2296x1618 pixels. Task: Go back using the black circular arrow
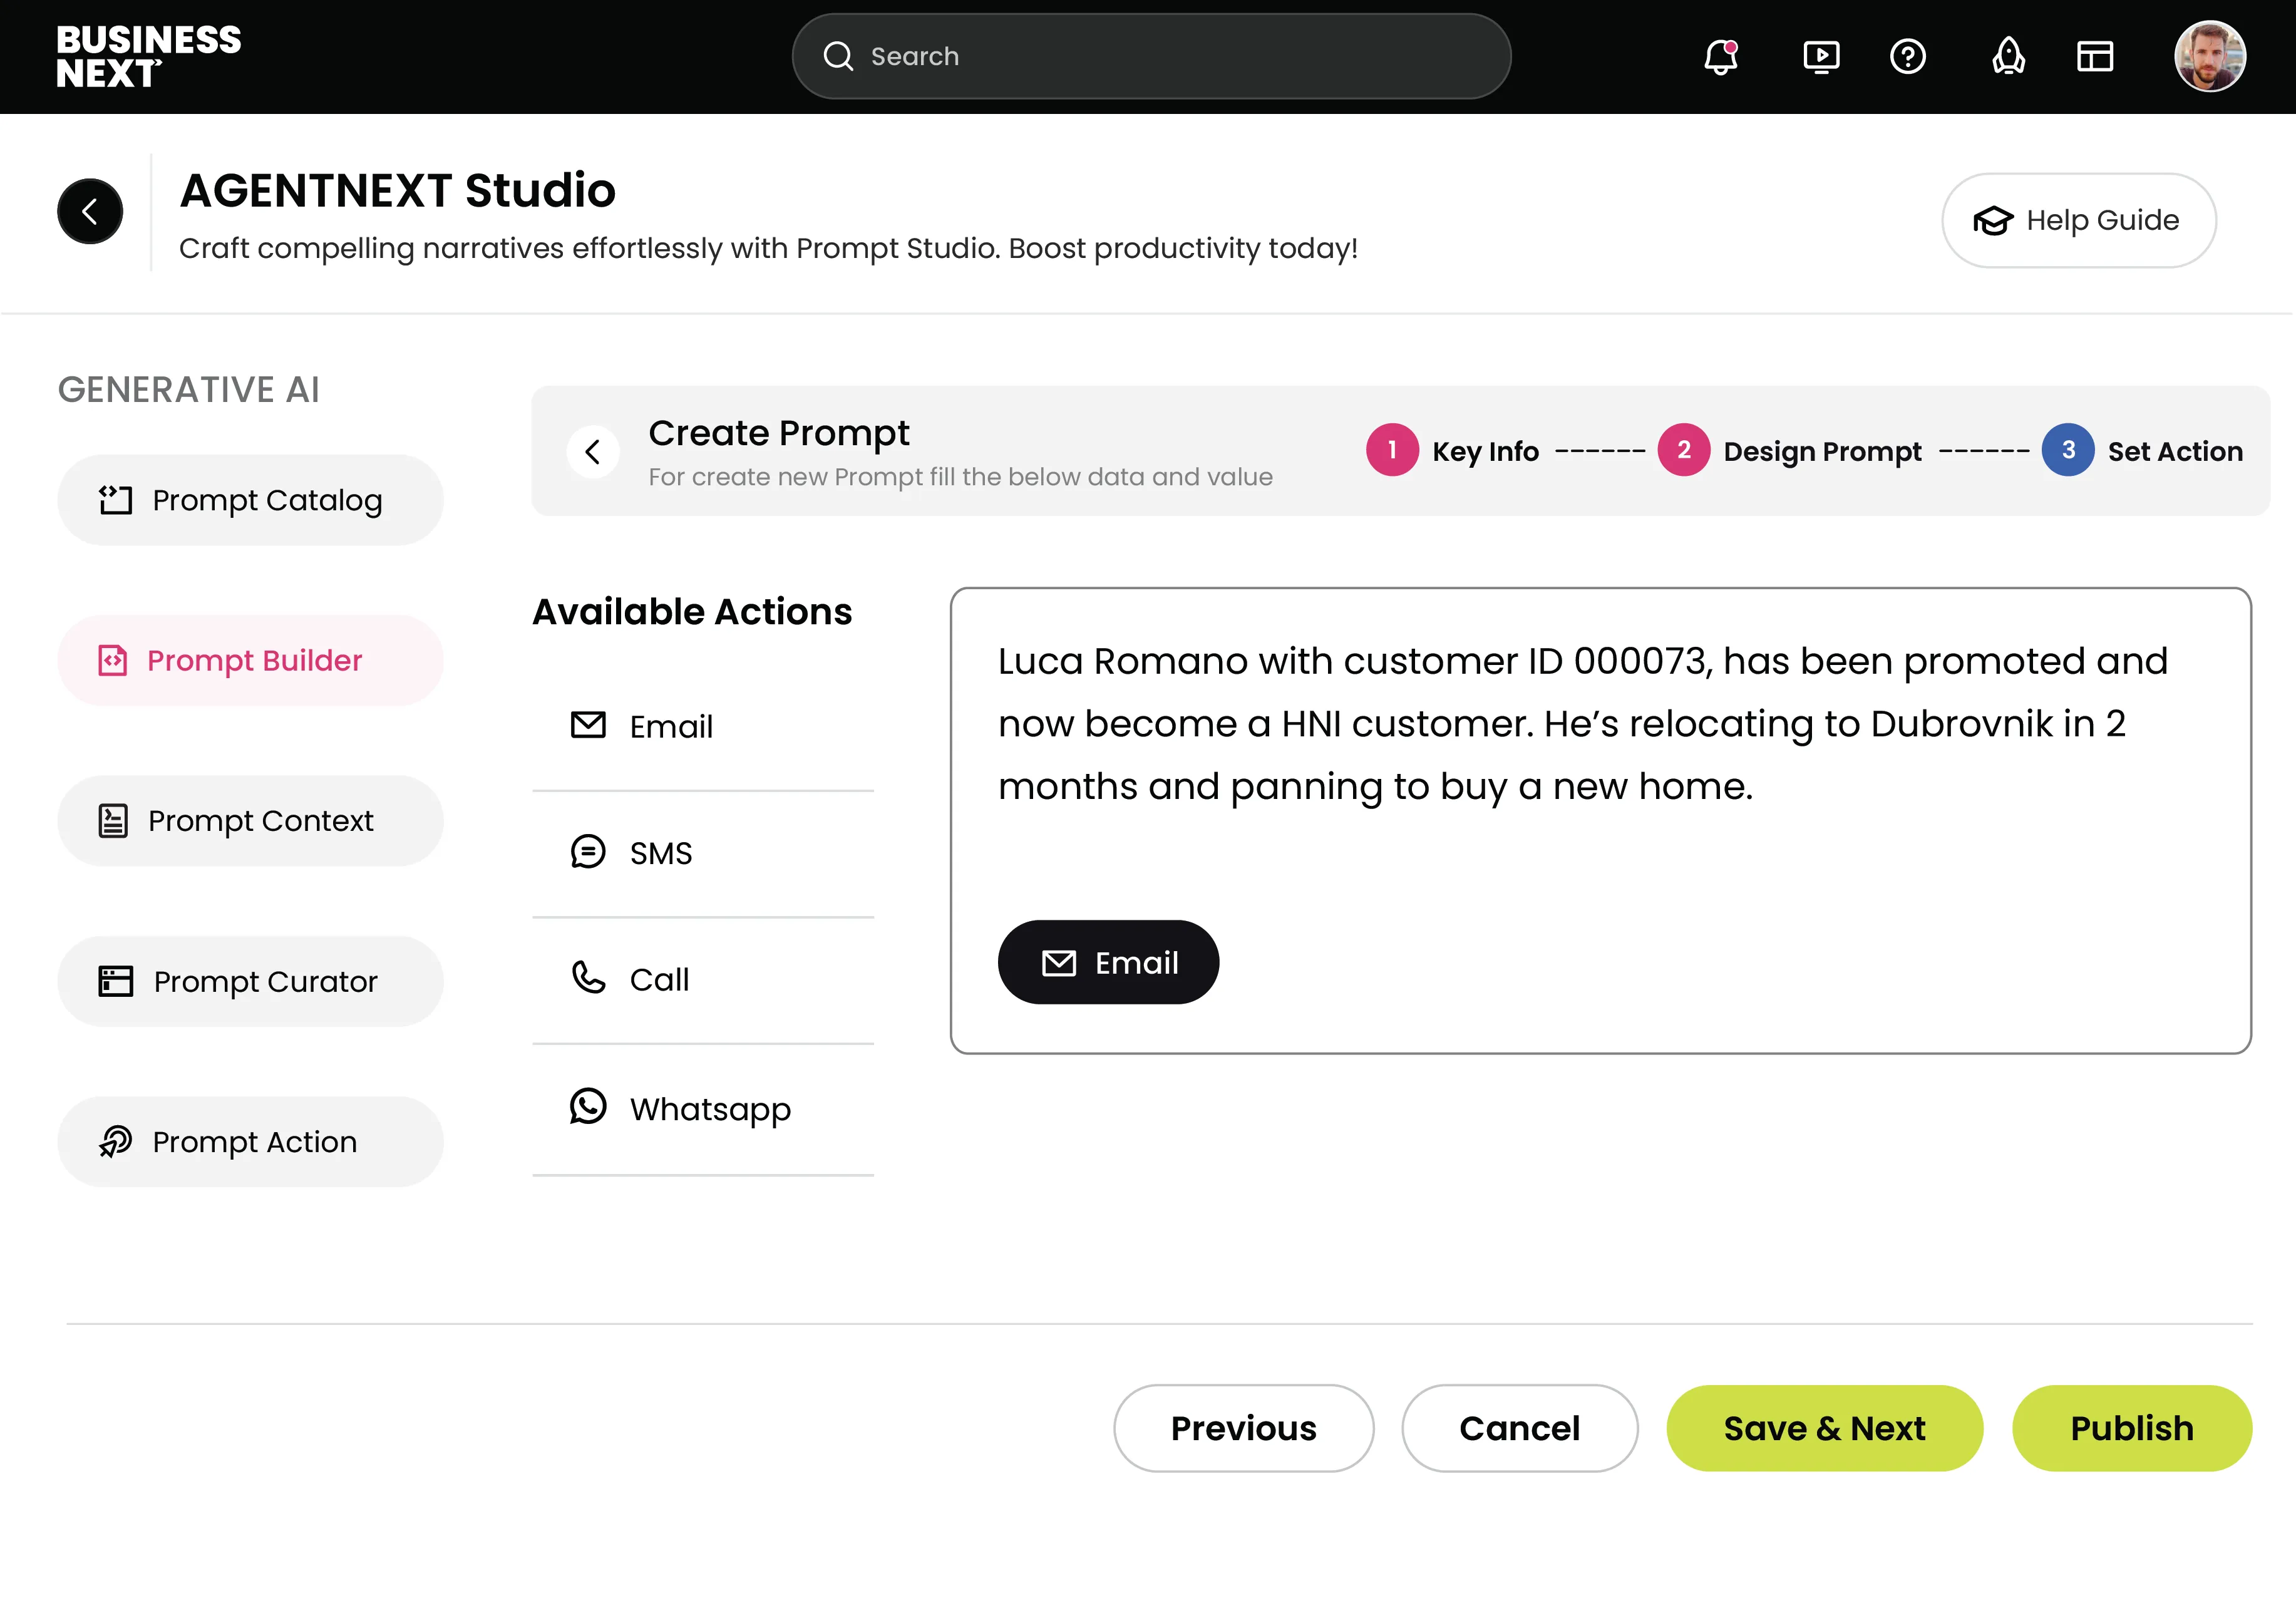(x=90, y=212)
